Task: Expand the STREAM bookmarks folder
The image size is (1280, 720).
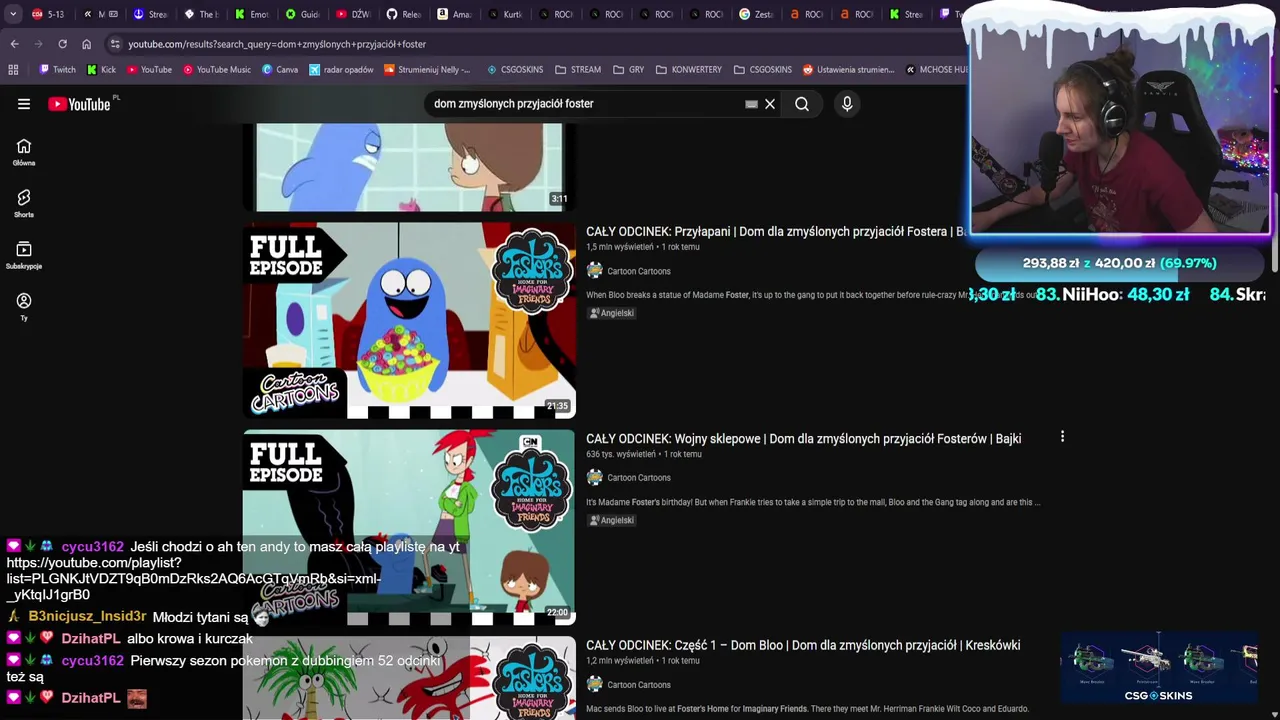Action: [x=578, y=70]
